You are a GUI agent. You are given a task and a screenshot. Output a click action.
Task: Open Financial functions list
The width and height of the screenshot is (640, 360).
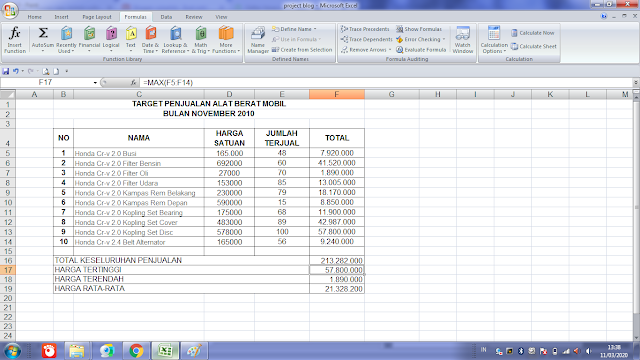point(89,40)
